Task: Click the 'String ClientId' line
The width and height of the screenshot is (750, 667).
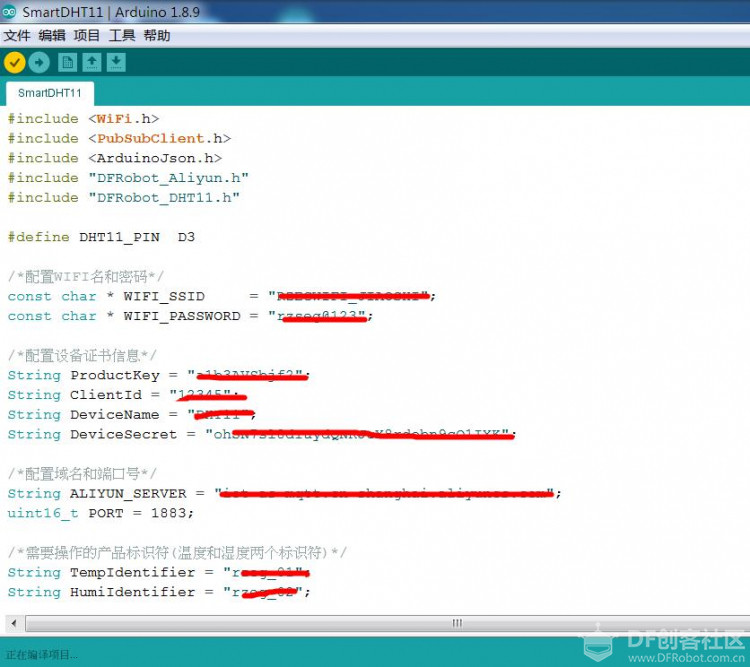Action: [x=127, y=395]
